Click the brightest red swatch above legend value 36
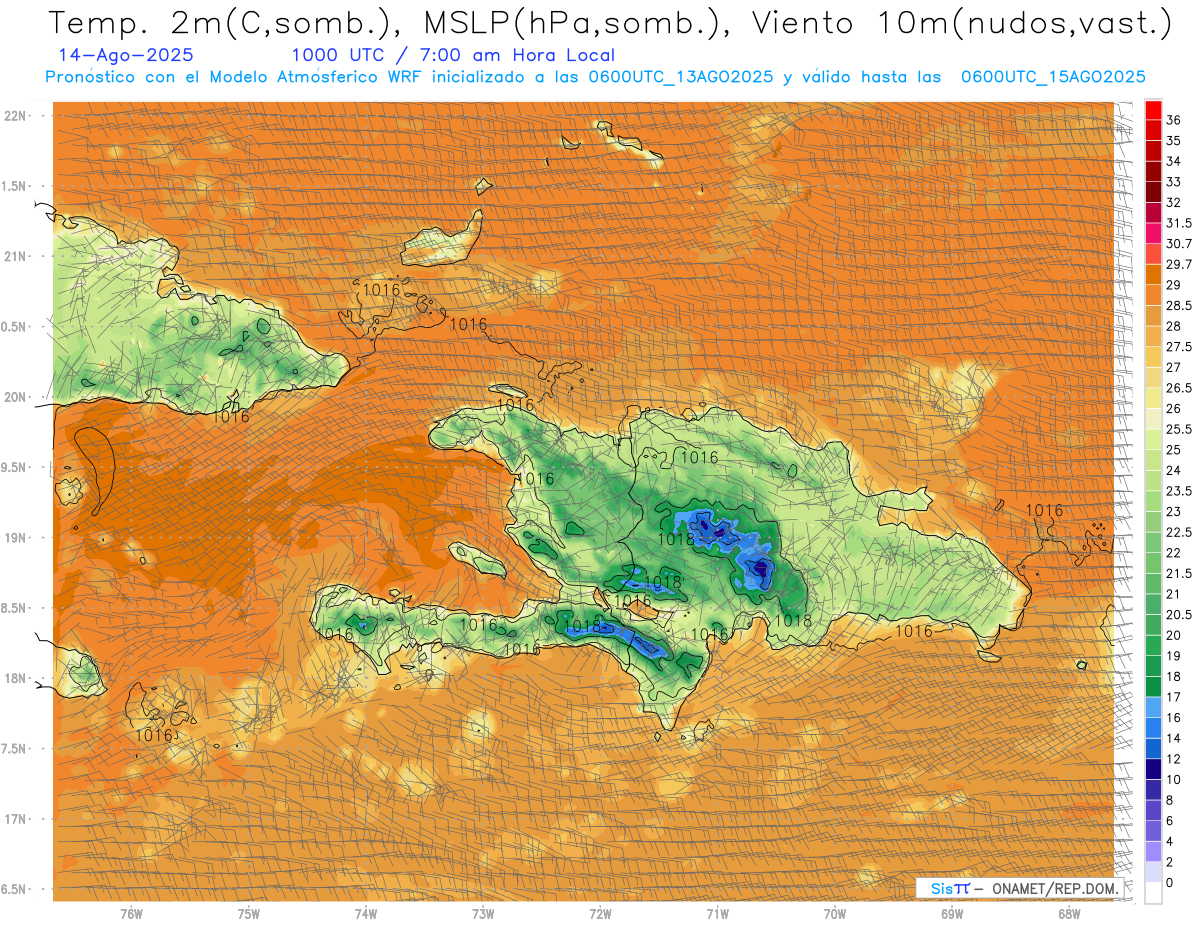The image size is (1200, 927). 1153,109
